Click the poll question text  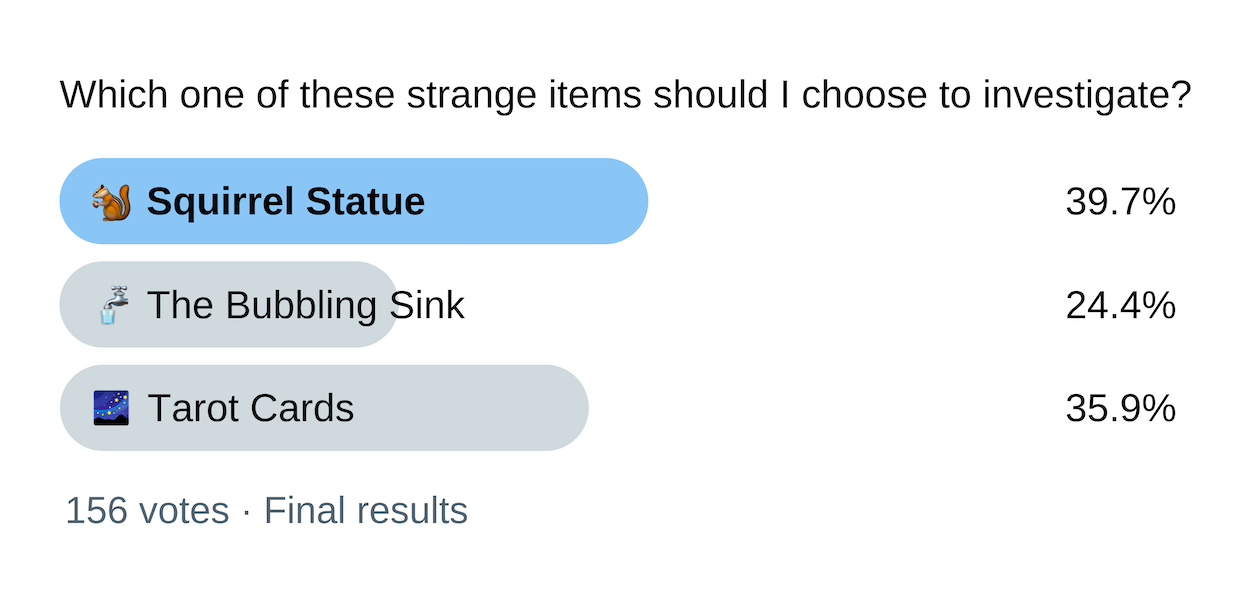625,96
